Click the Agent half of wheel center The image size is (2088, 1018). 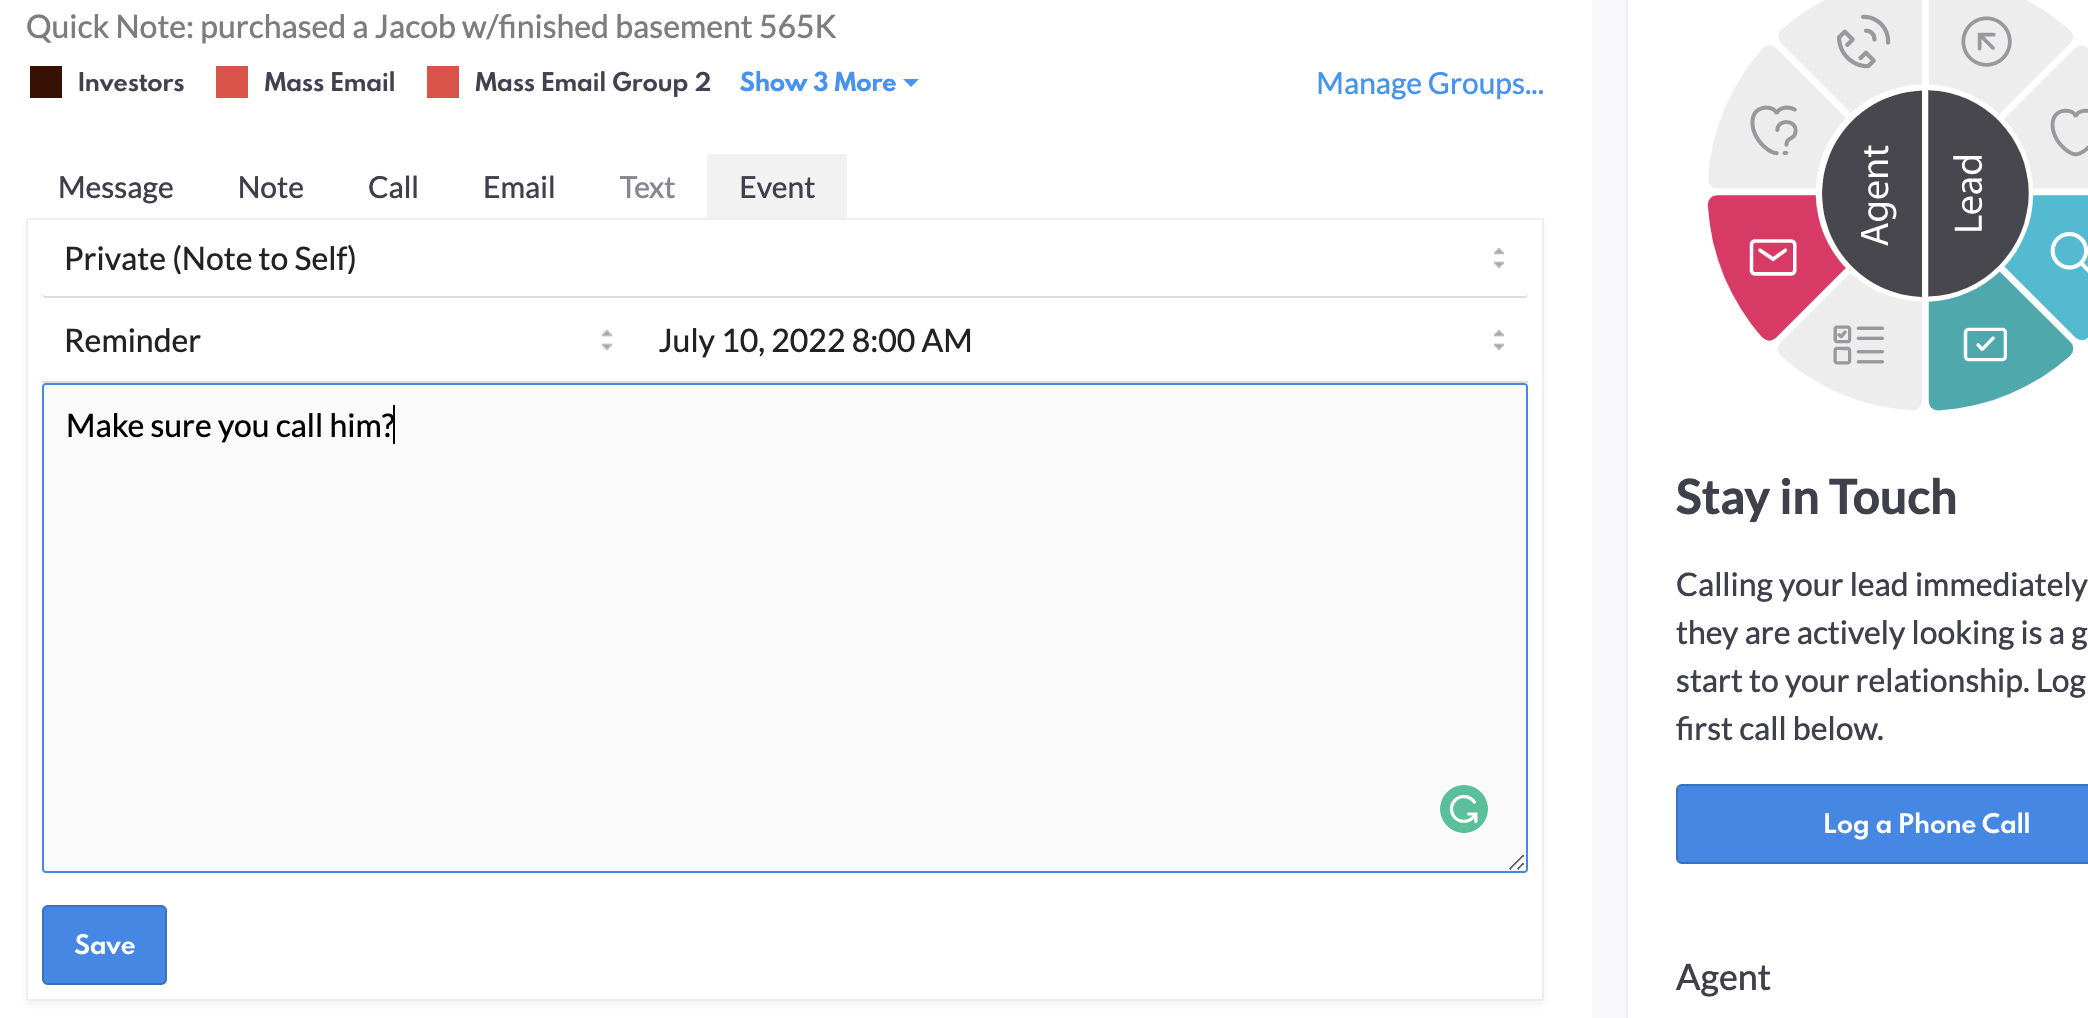tap(1873, 194)
